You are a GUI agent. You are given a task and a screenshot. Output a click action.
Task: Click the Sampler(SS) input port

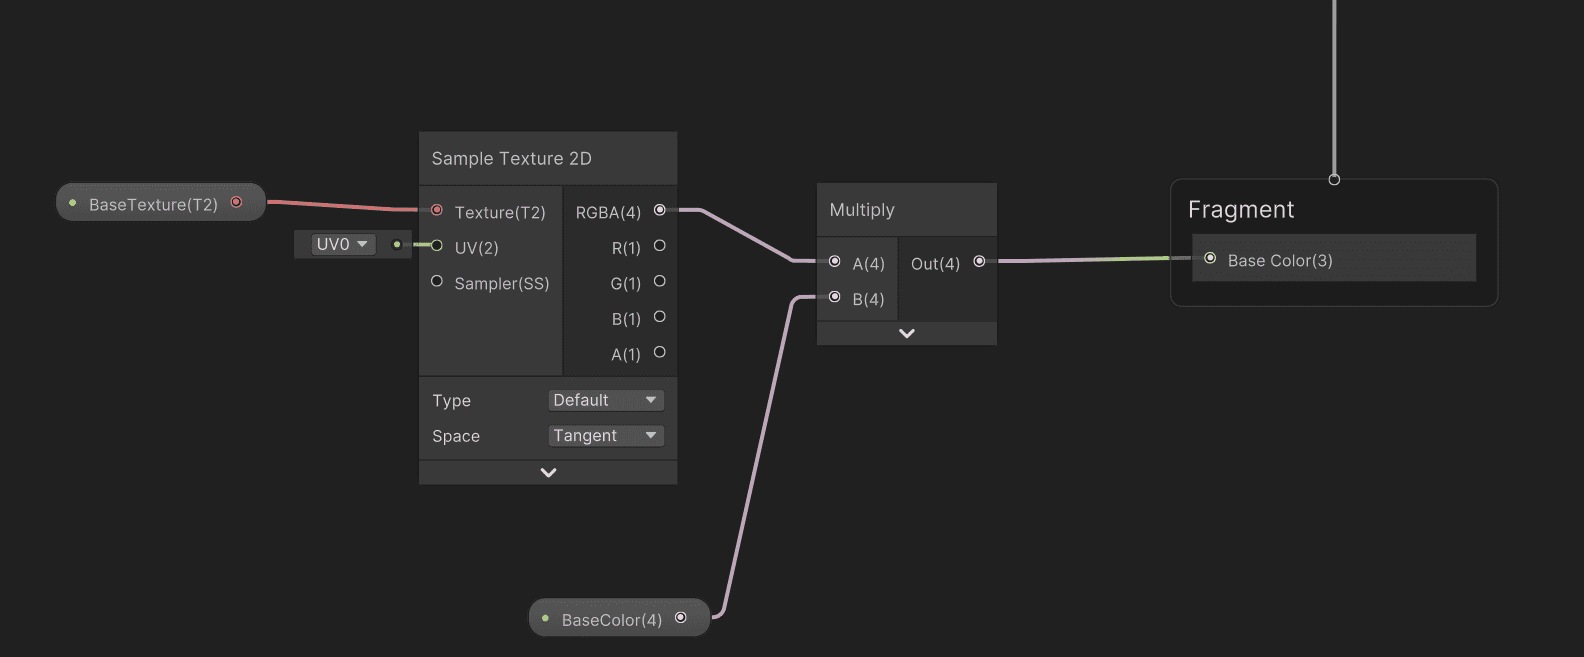pyautogui.click(x=436, y=281)
